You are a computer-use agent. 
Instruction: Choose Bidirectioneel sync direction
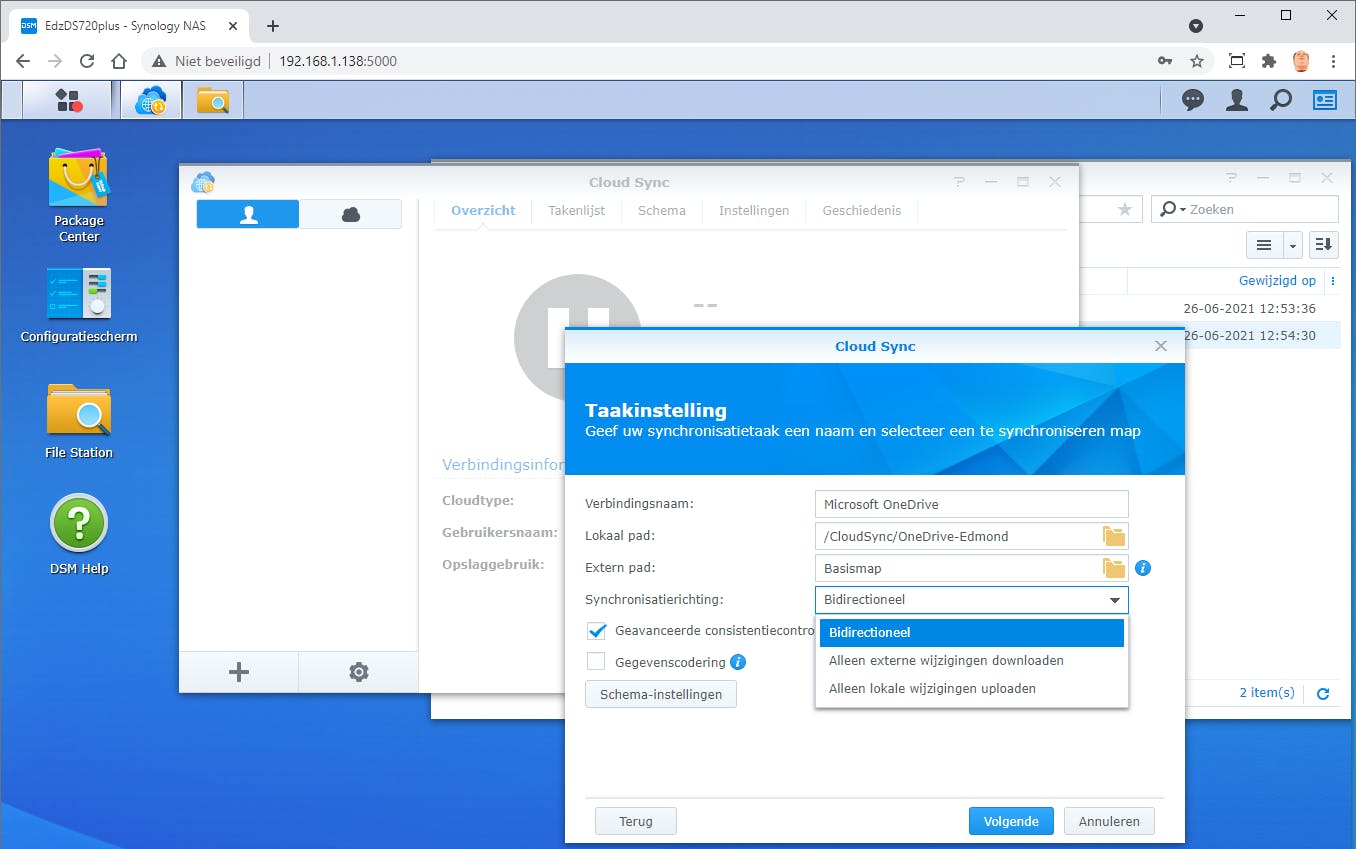pos(972,633)
